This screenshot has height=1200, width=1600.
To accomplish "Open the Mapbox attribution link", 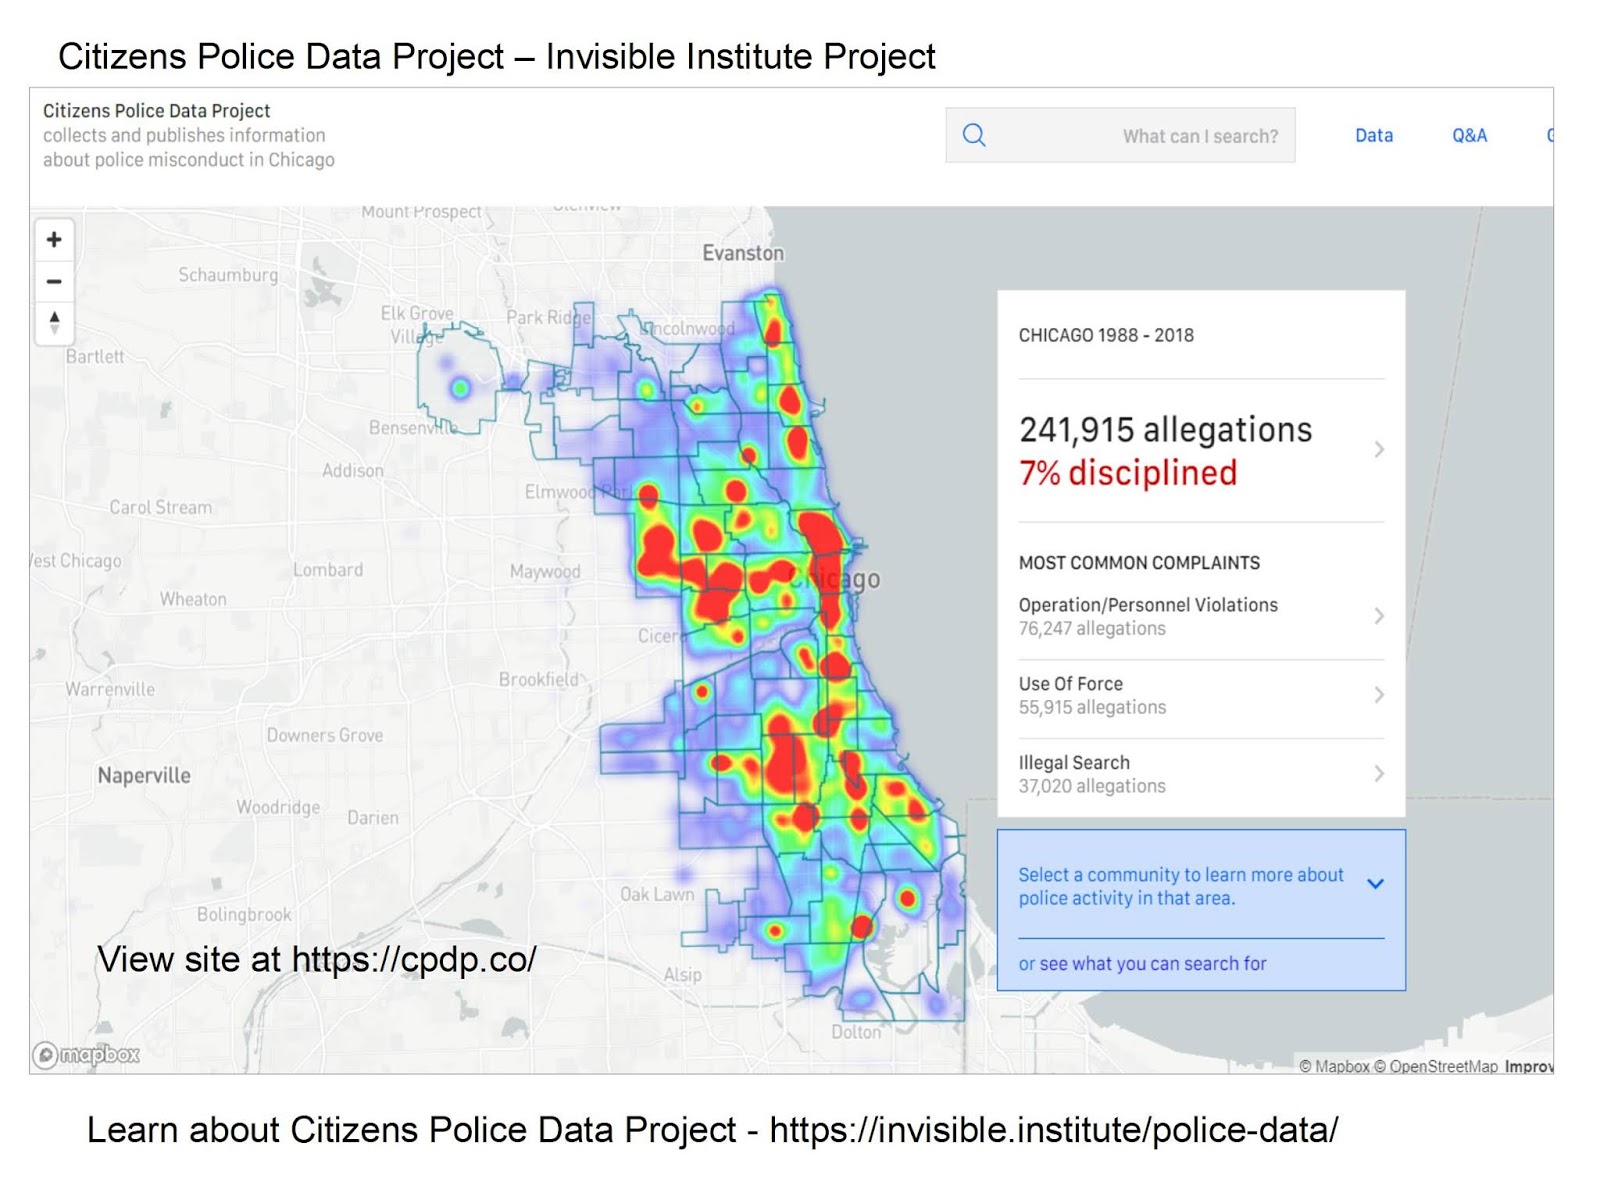I will [1334, 1067].
